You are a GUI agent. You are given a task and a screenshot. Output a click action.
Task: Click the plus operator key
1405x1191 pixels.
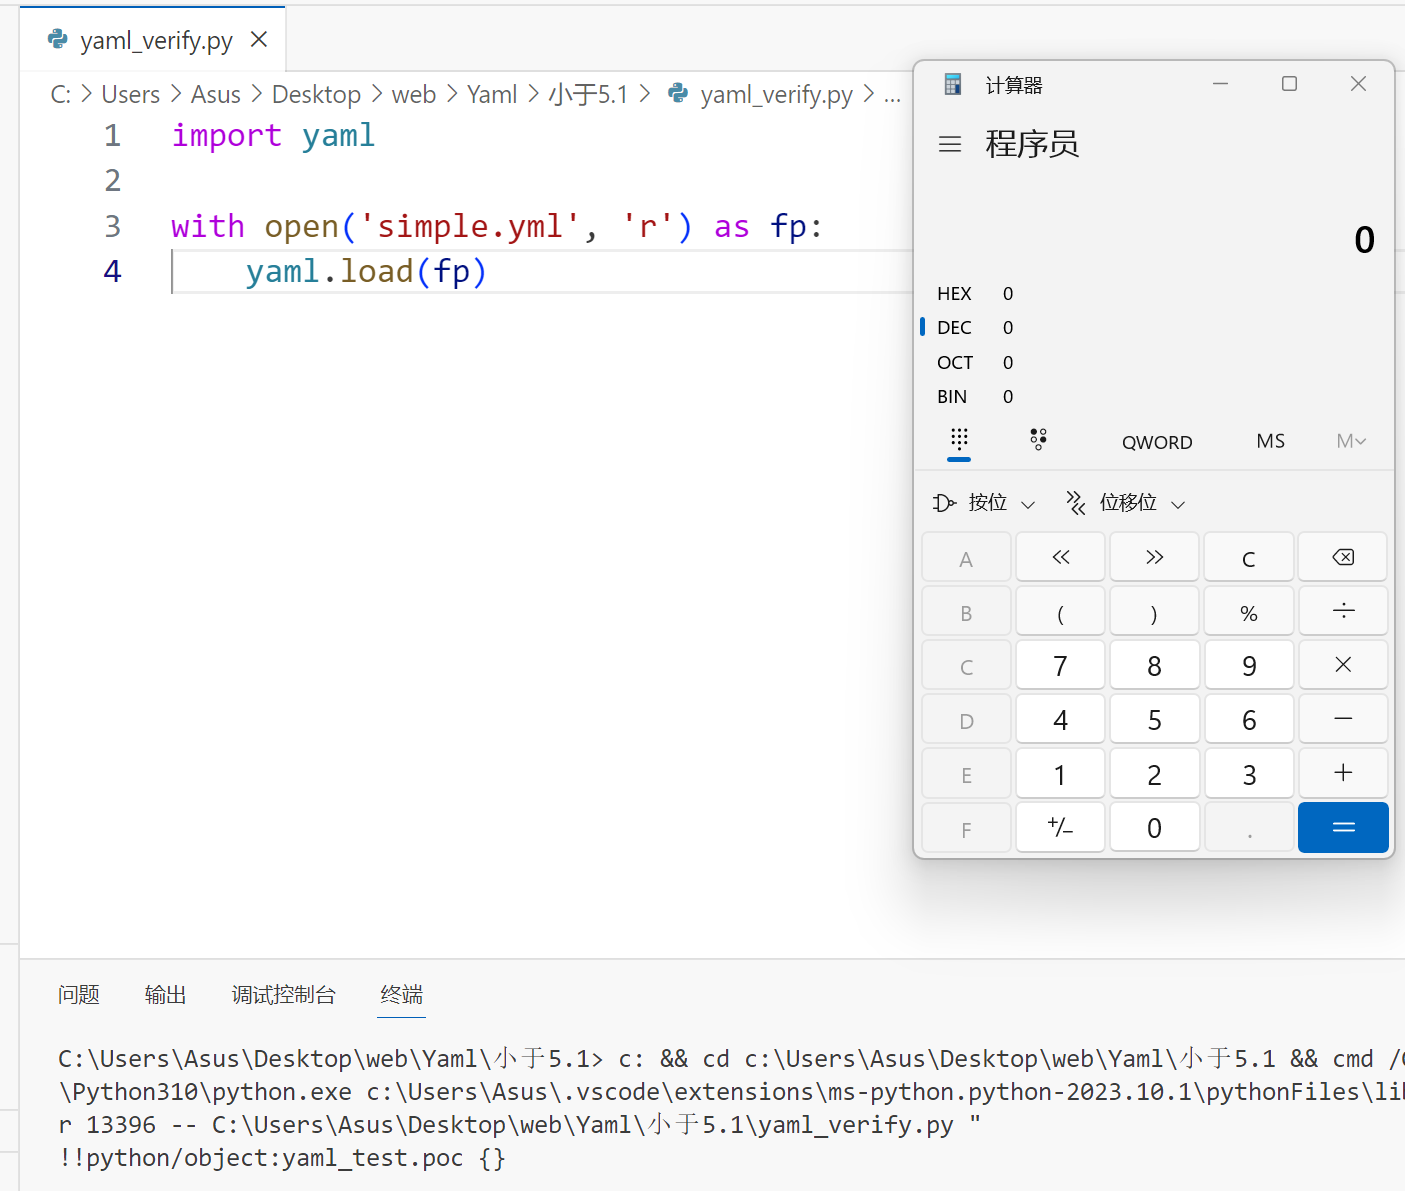tap(1343, 773)
